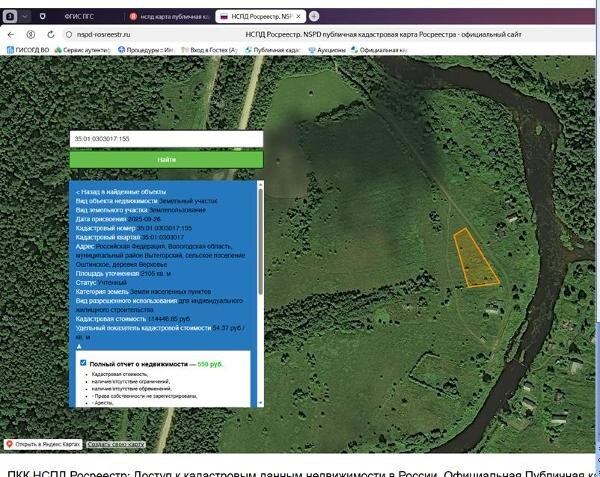This screenshot has height=477, width=600.
Task: Open the Процедуры bookmark
Action: (x=146, y=50)
